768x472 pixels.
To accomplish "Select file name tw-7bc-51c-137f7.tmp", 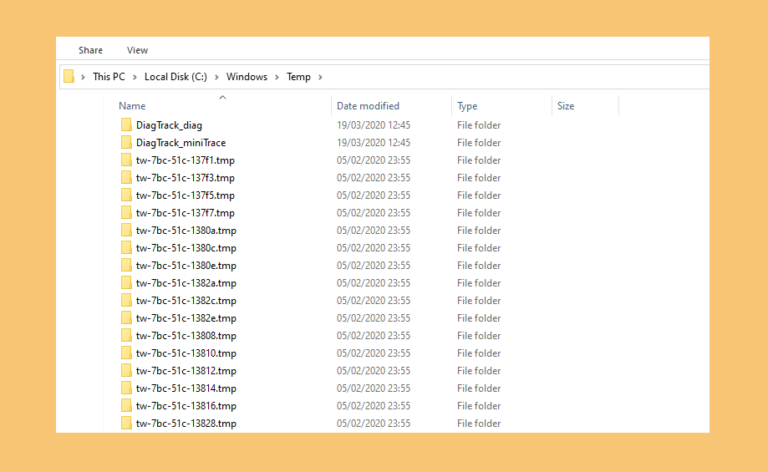I will [185, 213].
